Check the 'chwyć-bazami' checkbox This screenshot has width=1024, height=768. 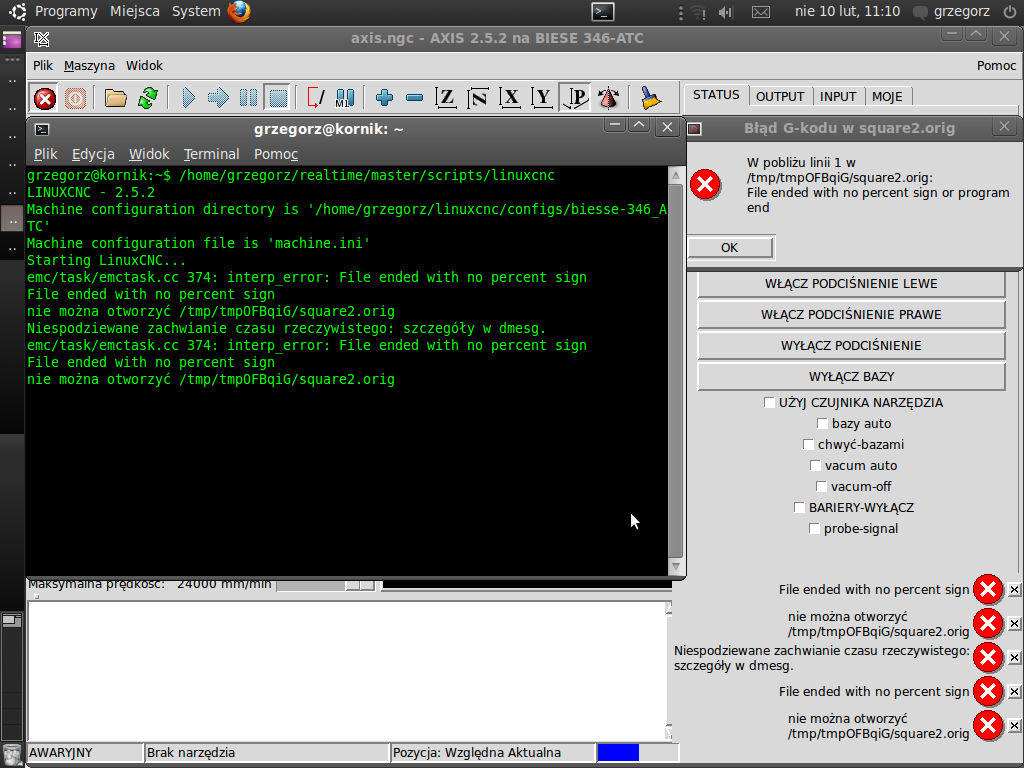click(808, 444)
